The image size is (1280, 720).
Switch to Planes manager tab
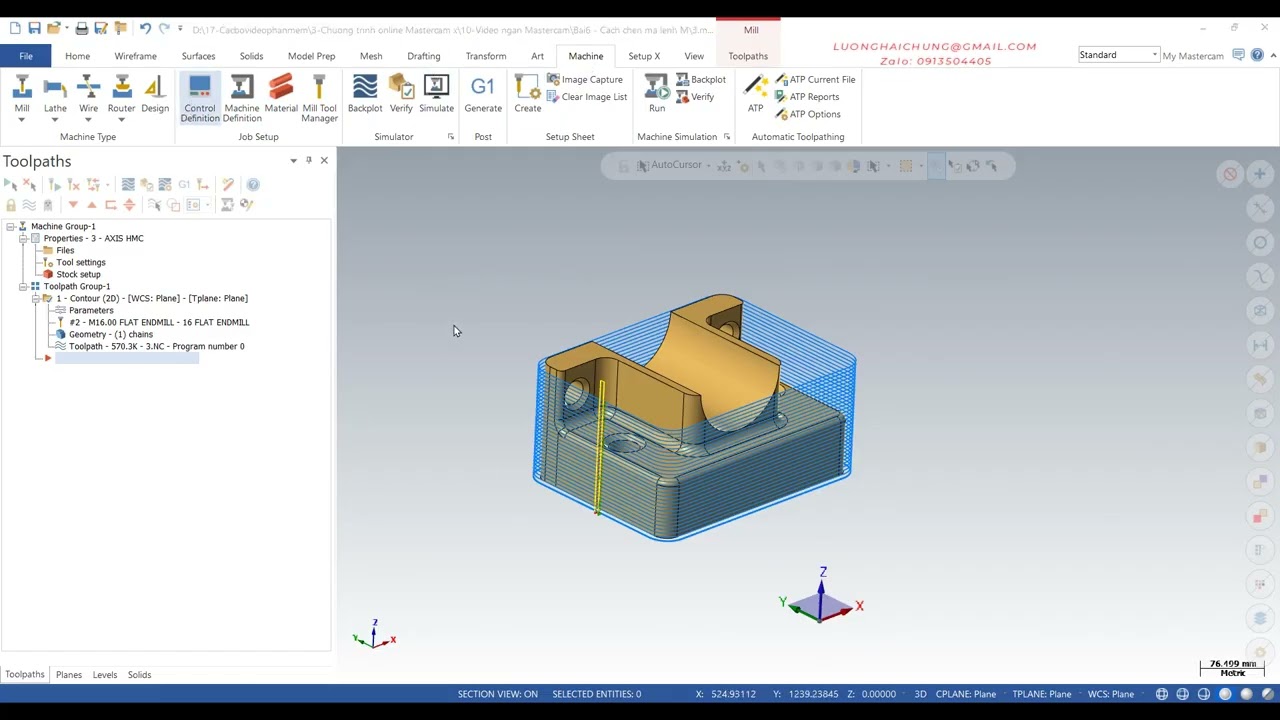(x=69, y=675)
